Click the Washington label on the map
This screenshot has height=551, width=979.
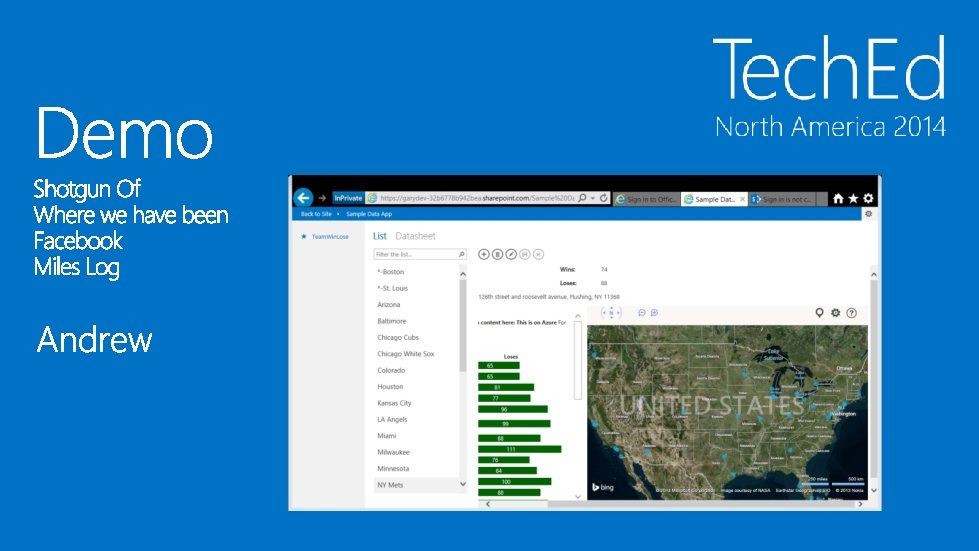click(844, 414)
